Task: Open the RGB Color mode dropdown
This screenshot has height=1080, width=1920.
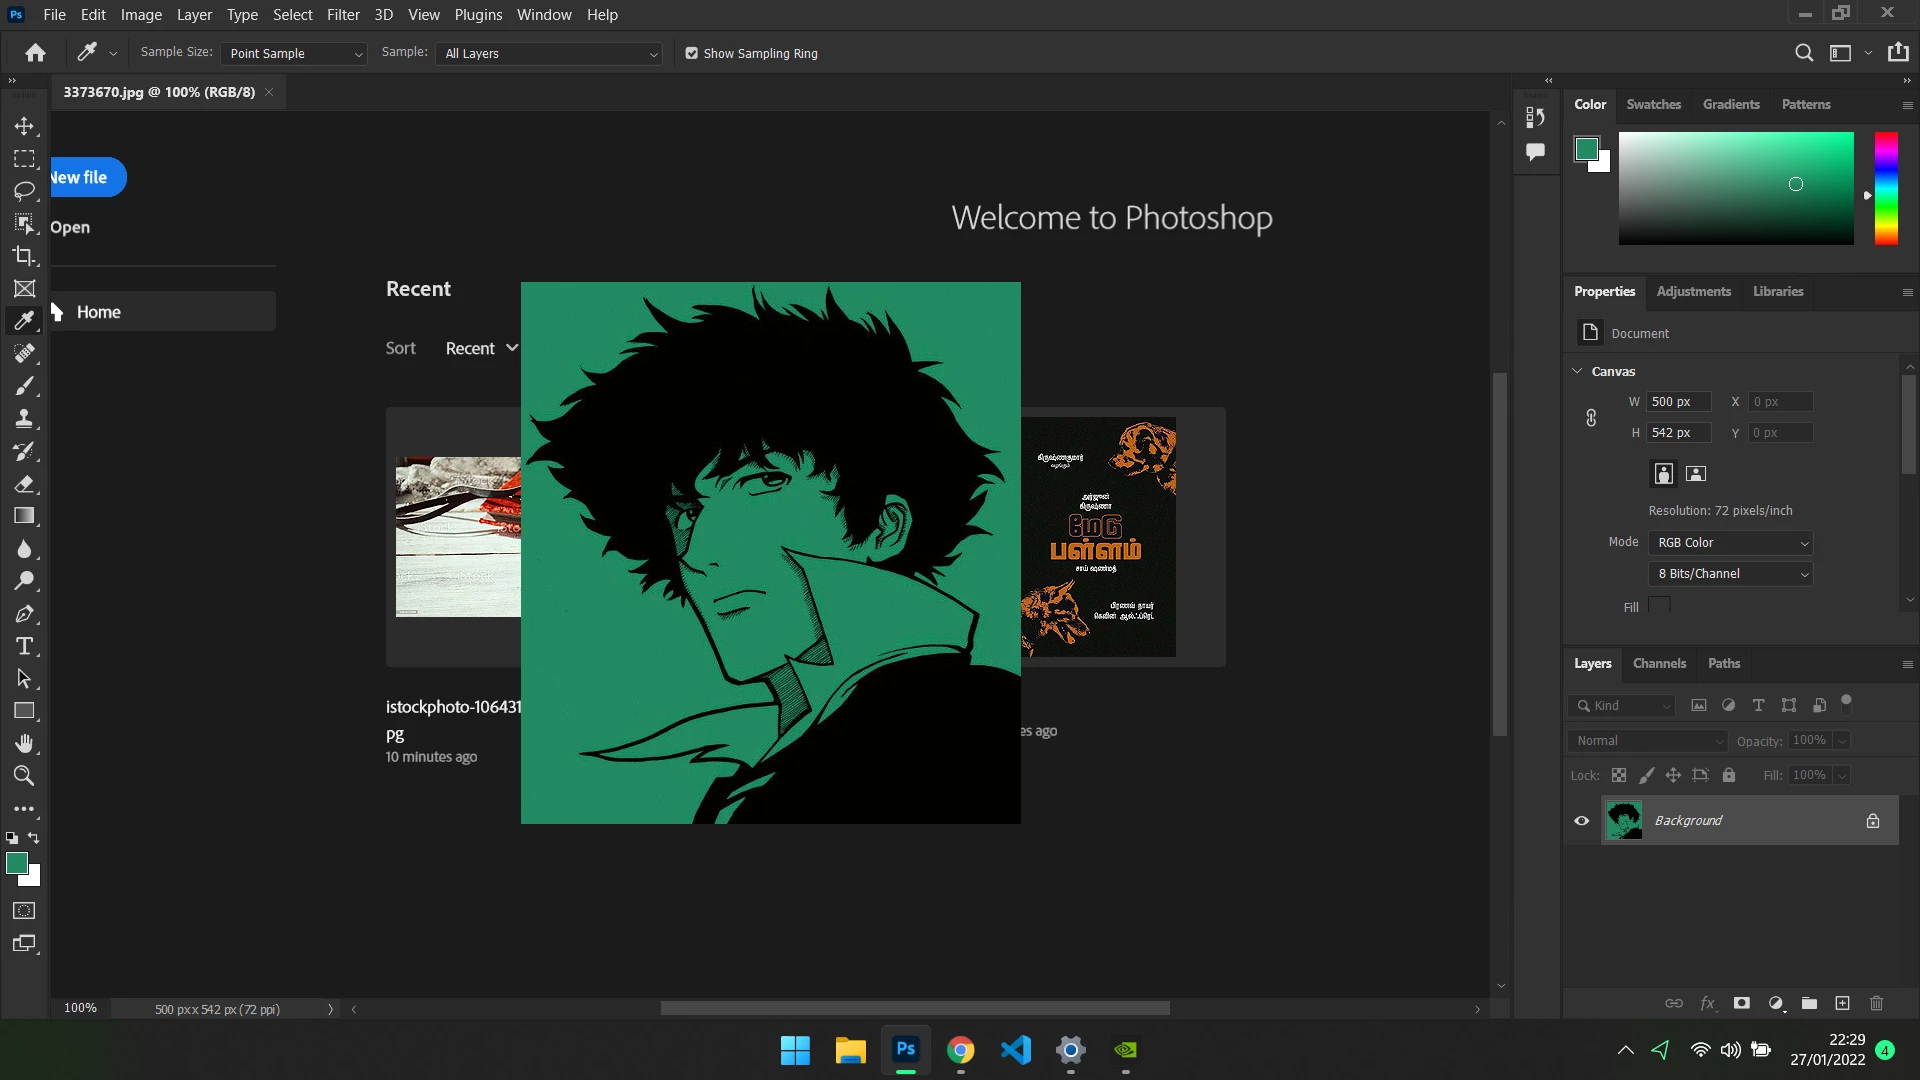Action: 1731,542
